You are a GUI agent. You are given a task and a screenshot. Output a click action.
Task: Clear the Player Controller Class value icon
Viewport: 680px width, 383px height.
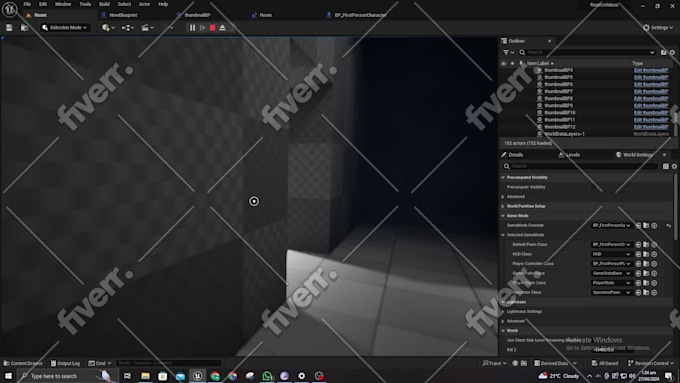[654, 264]
